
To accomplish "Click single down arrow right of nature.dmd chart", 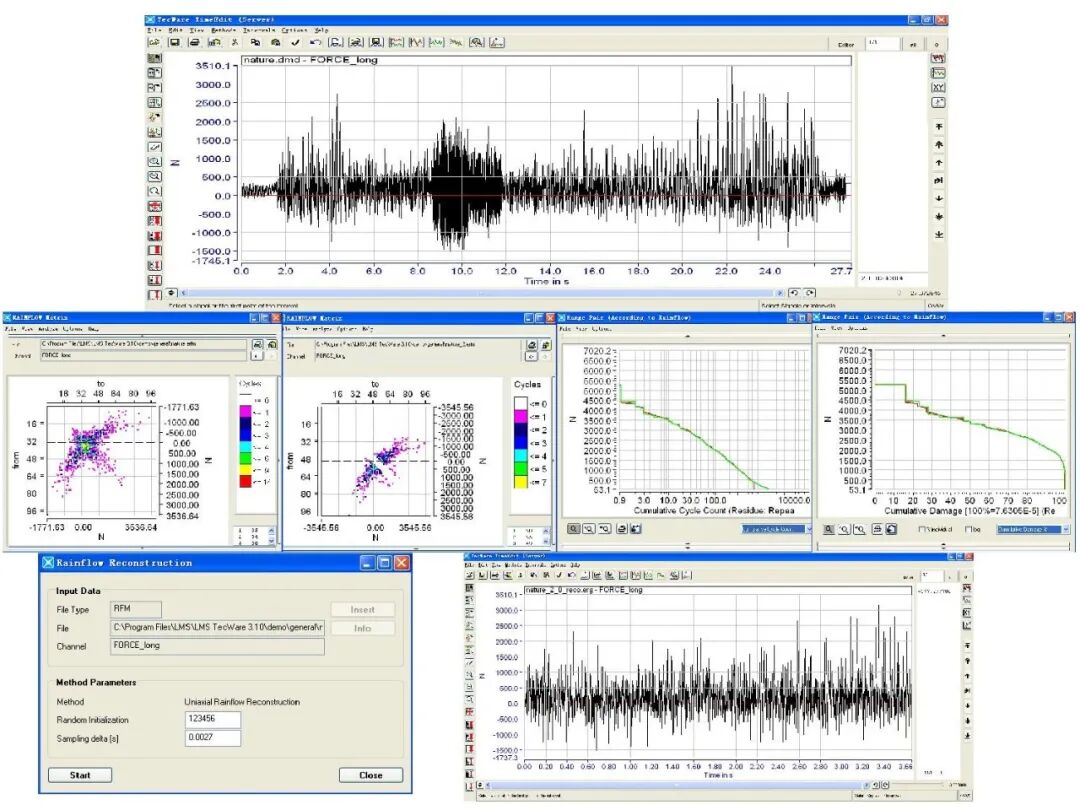I will (939, 198).
